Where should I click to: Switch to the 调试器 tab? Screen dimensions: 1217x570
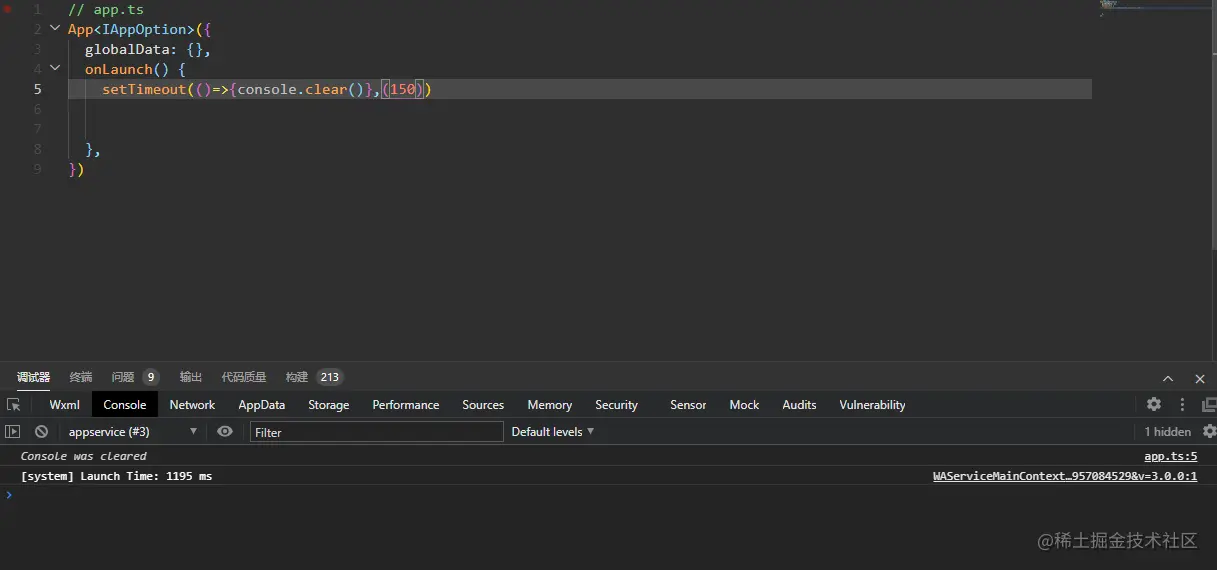(x=33, y=377)
